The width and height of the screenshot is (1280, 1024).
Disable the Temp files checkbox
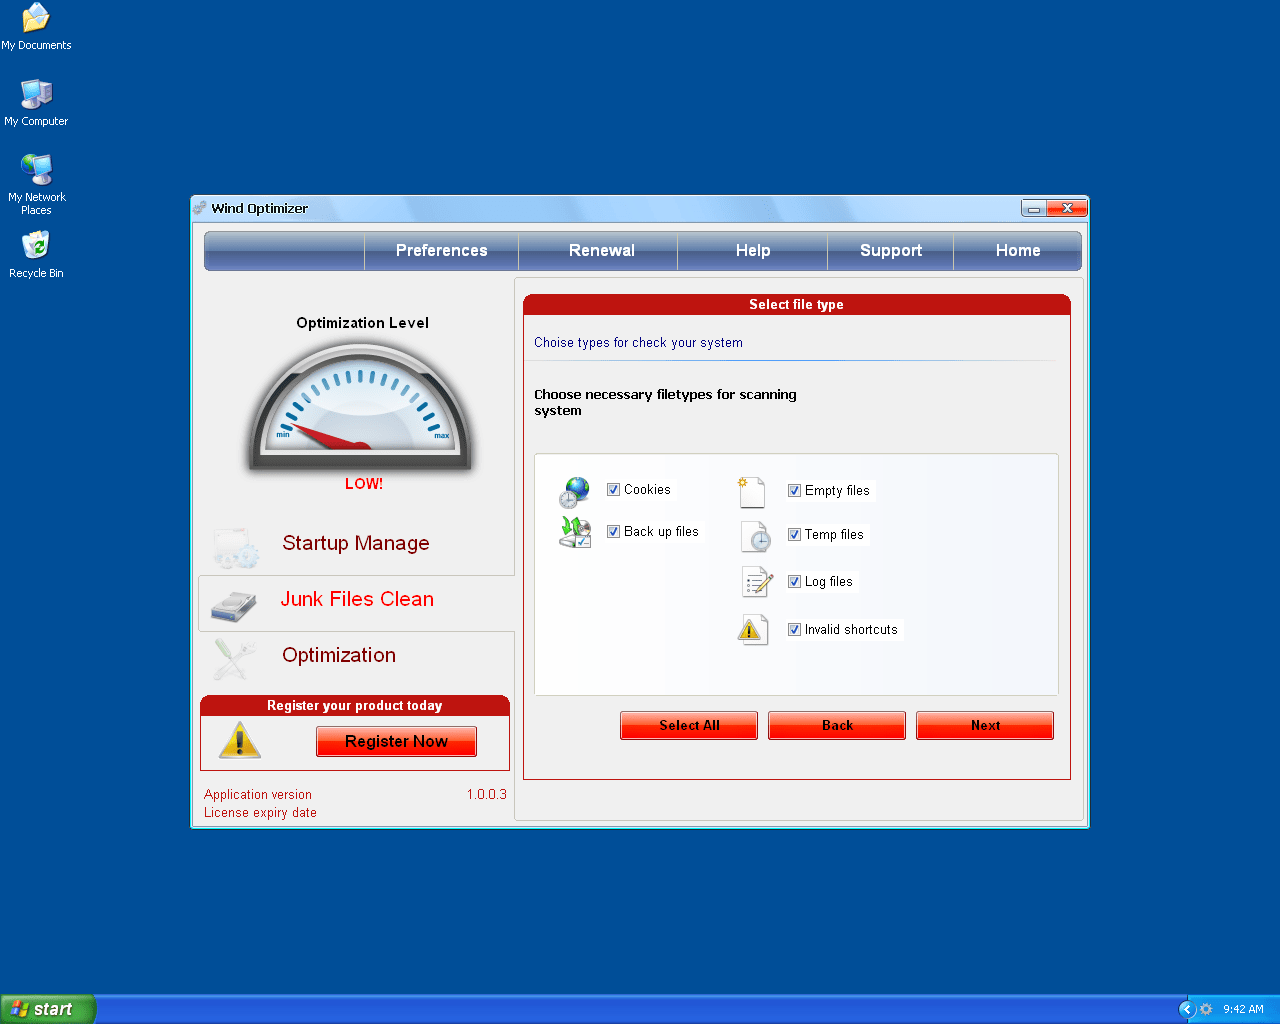(x=794, y=534)
